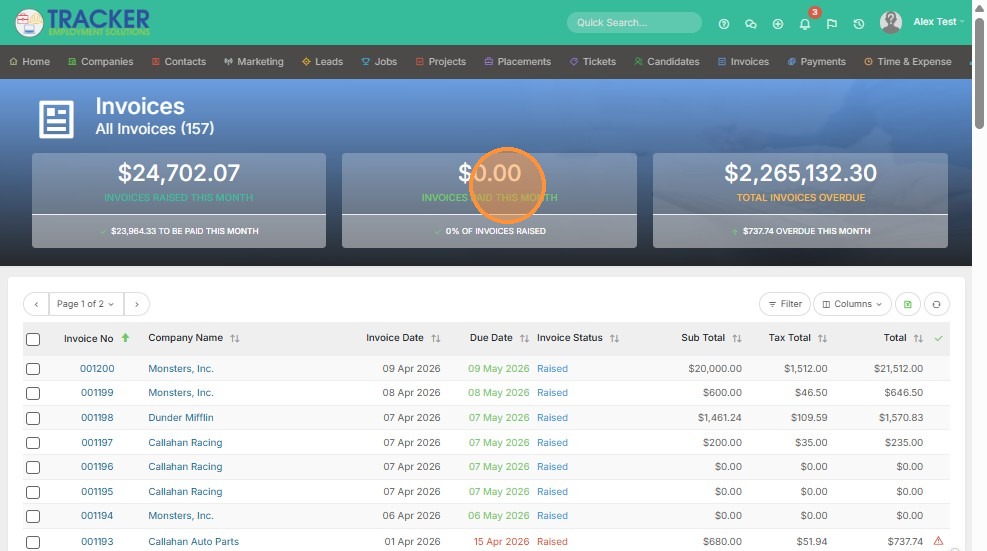Select checkbox for invoice 001194
Screen dimensions: 987x551
tap(33, 516)
